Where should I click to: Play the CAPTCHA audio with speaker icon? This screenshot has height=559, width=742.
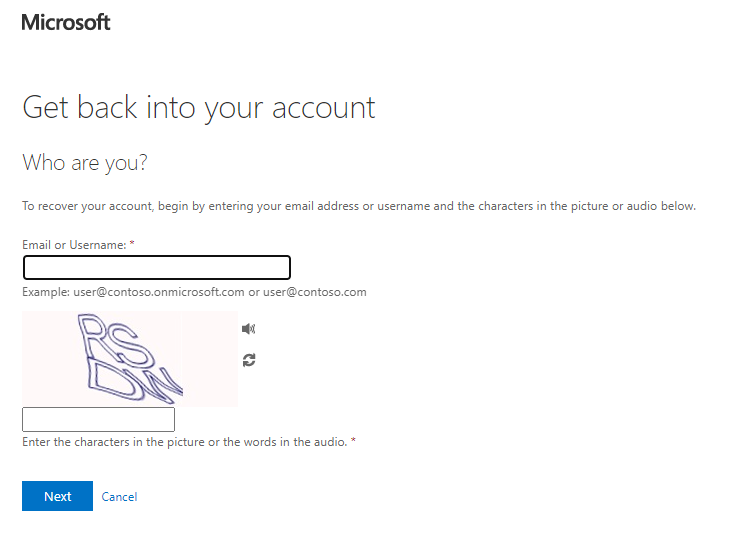click(248, 328)
